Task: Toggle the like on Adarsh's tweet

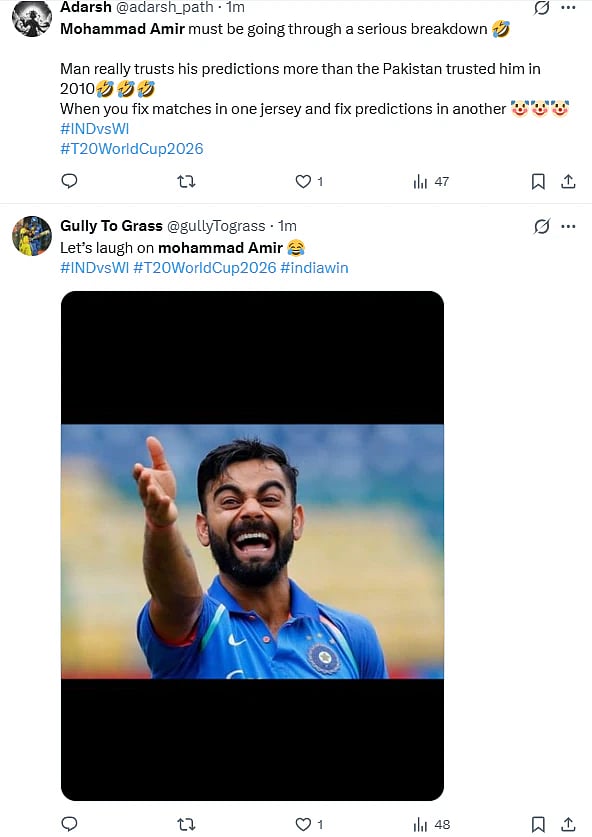Action: (301, 181)
